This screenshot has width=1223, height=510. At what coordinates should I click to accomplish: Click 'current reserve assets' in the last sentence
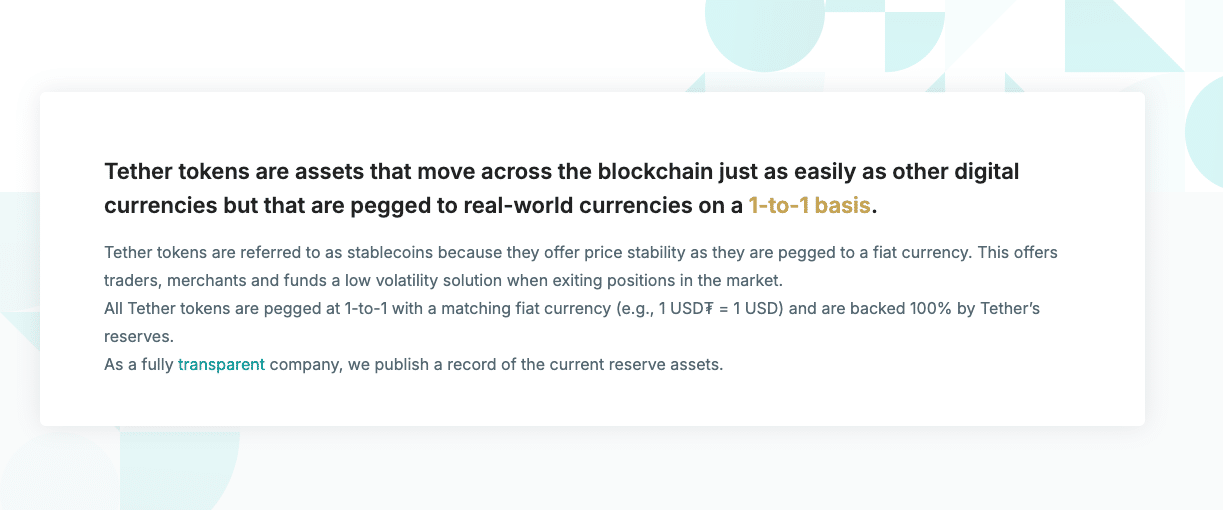tap(636, 364)
